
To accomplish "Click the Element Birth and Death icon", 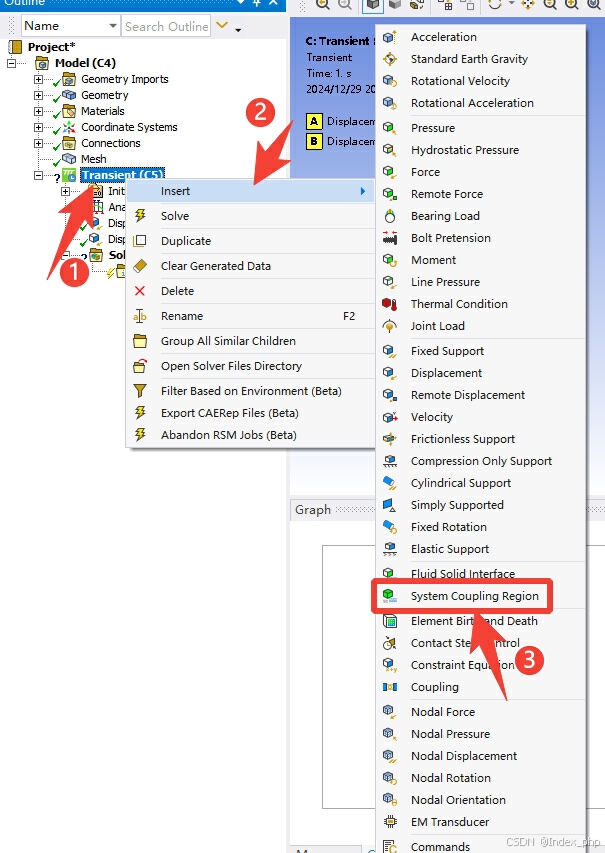I will (x=390, y=621).
